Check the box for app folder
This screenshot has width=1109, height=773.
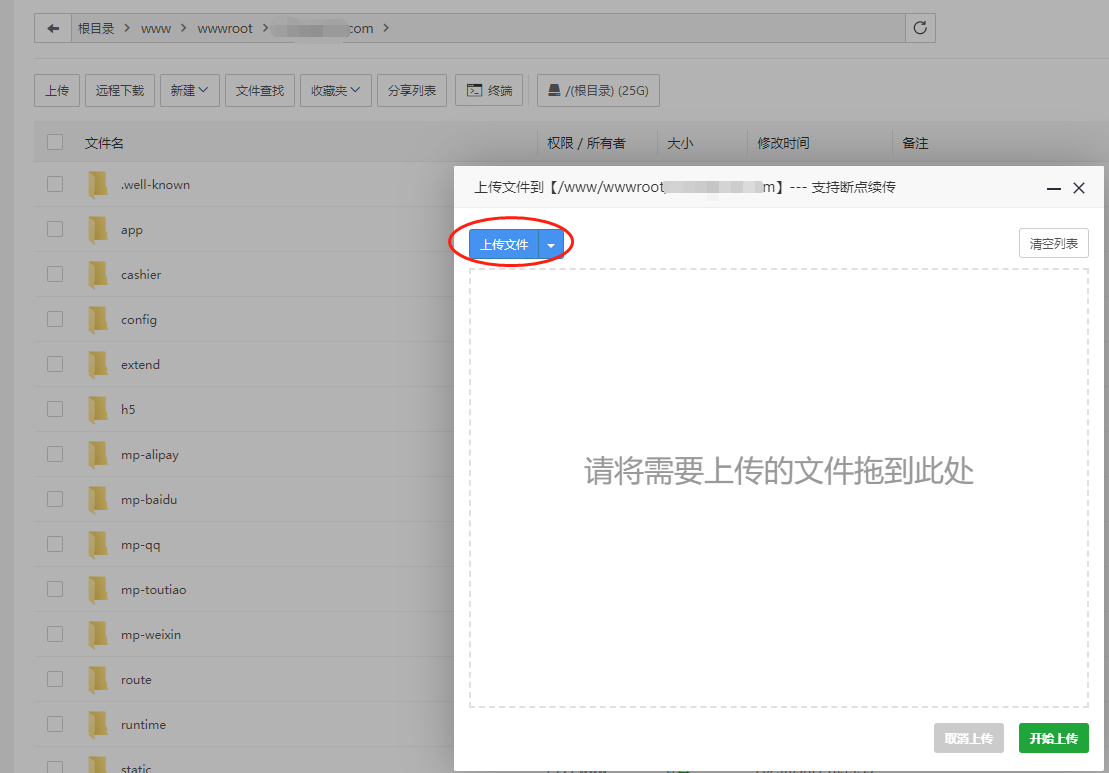click(55, 229)
